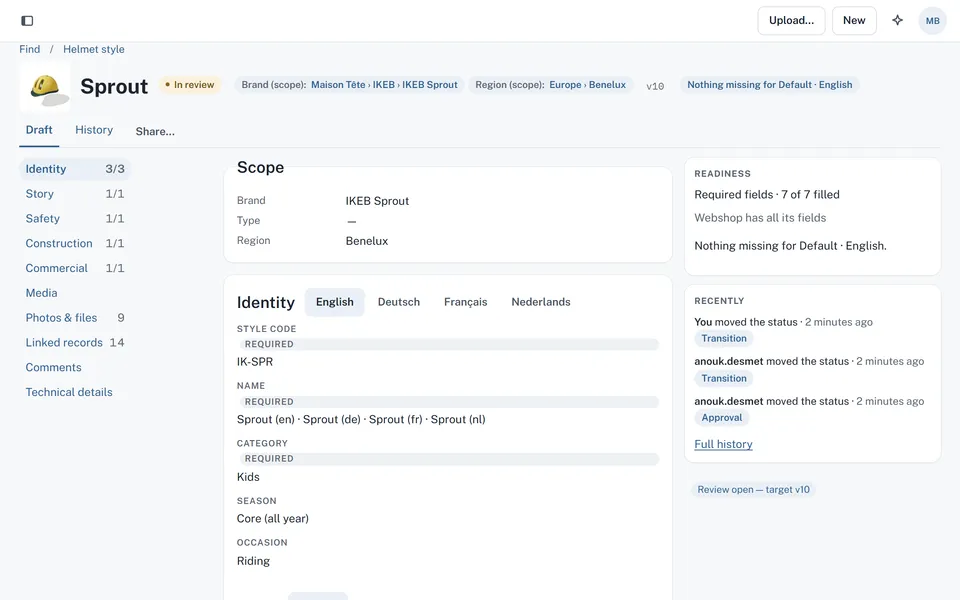Click the IKEB Sprout brand value in Scope
This screenshot has width=960, height=600.
click(x=377, y=201)
